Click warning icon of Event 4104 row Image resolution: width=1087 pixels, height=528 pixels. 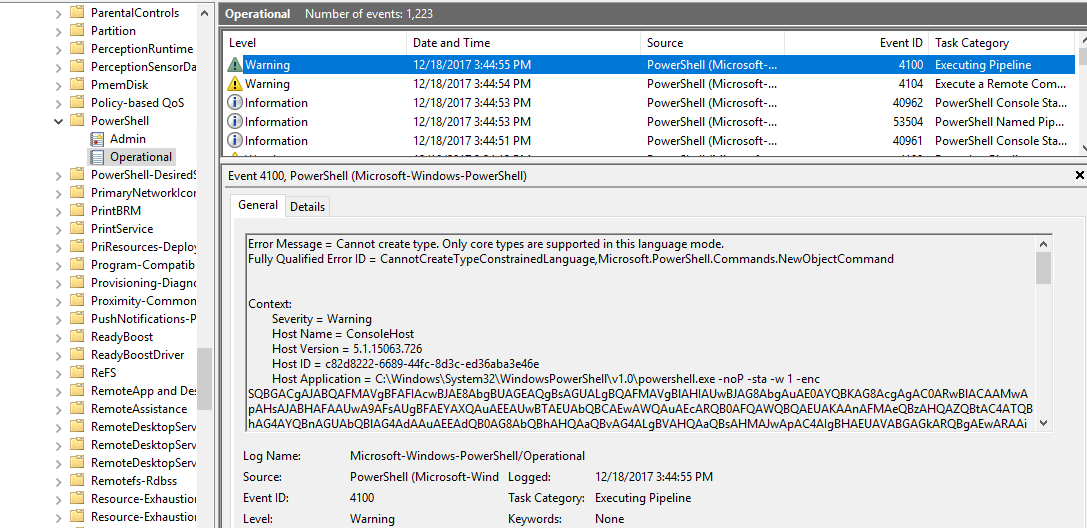click(x=235, y=84)
